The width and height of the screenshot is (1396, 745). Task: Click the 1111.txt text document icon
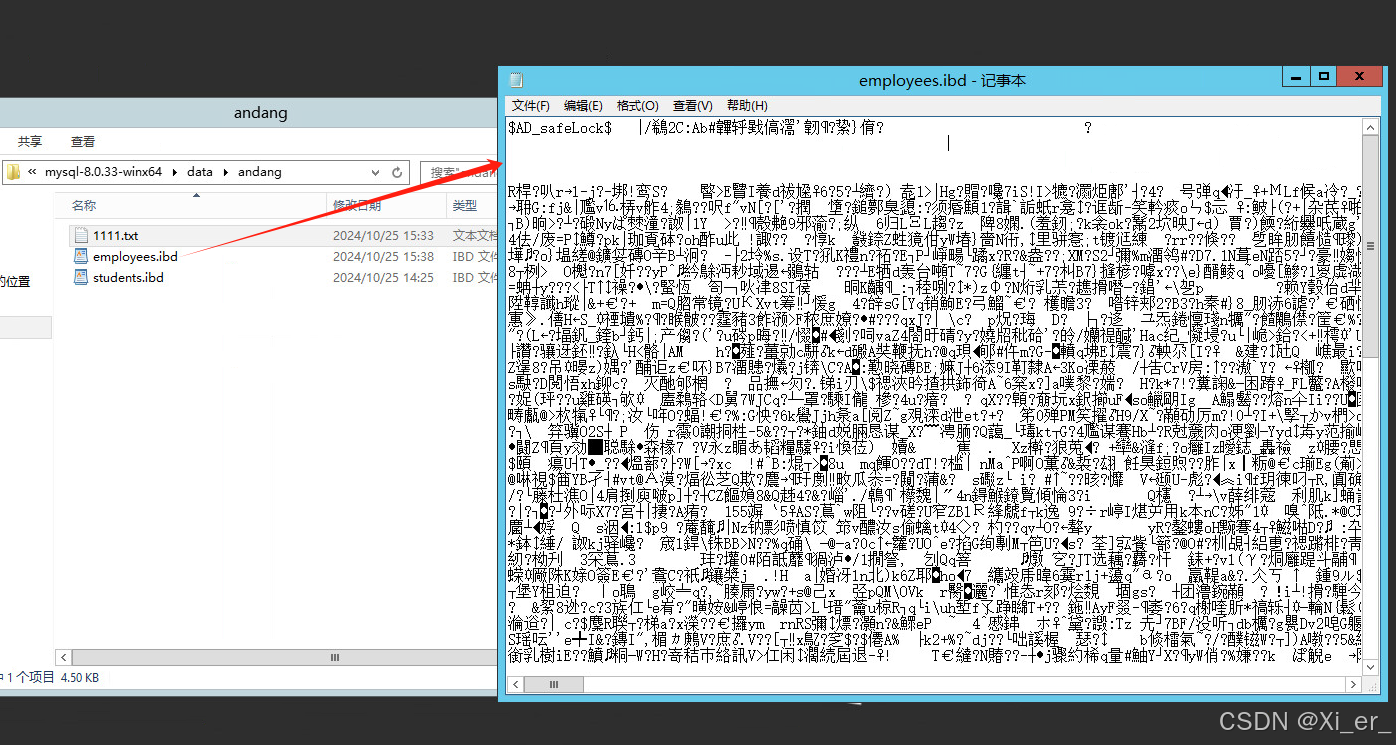click(x=81, y=235)
